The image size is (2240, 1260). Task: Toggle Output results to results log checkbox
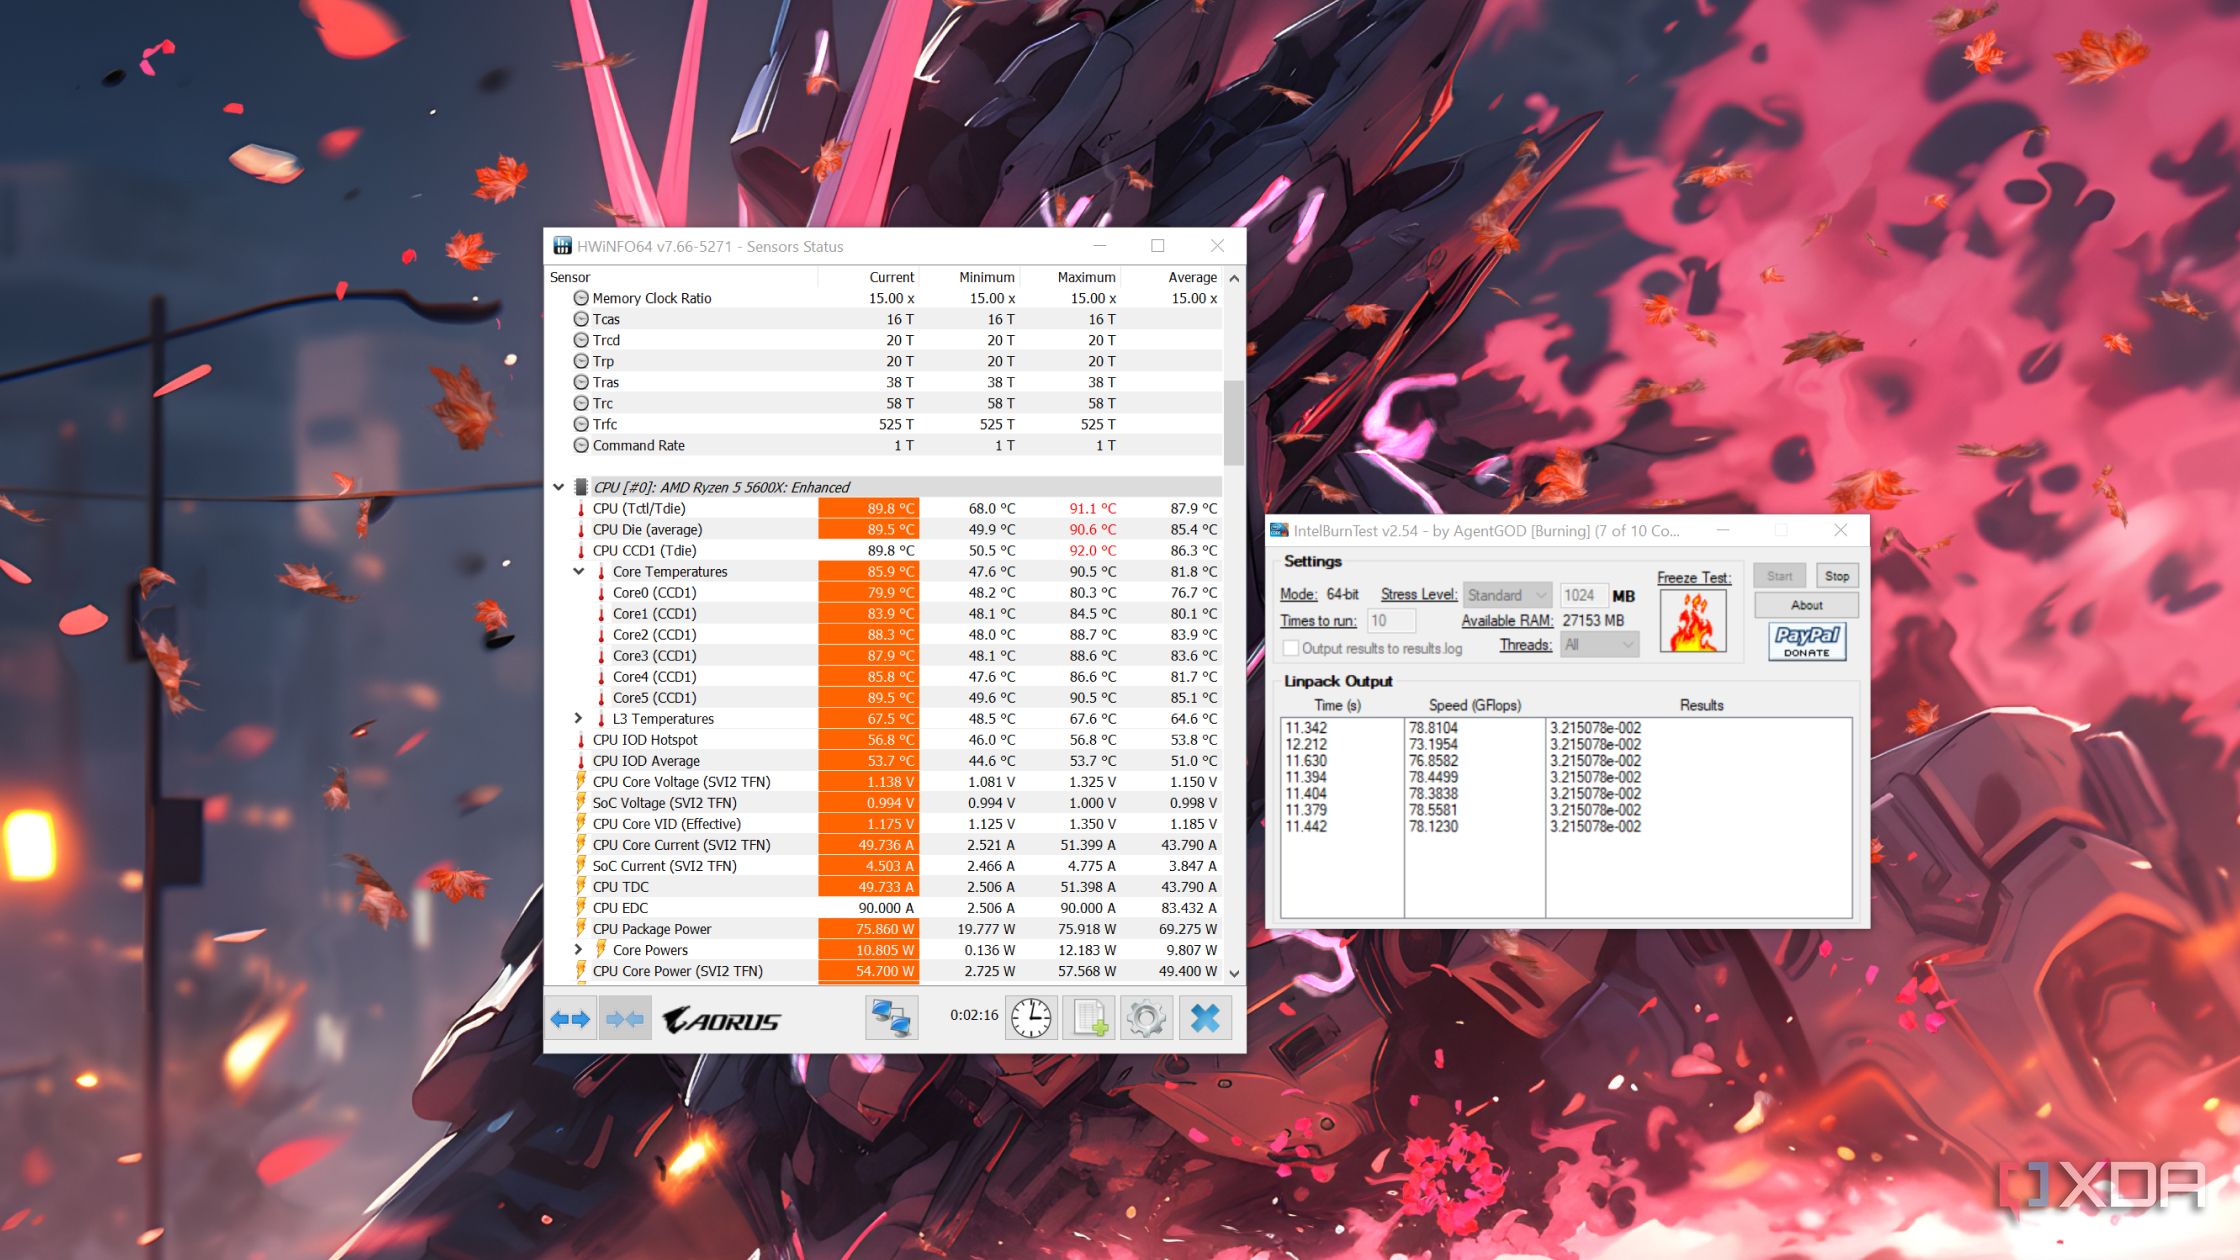coord(1291,648)
